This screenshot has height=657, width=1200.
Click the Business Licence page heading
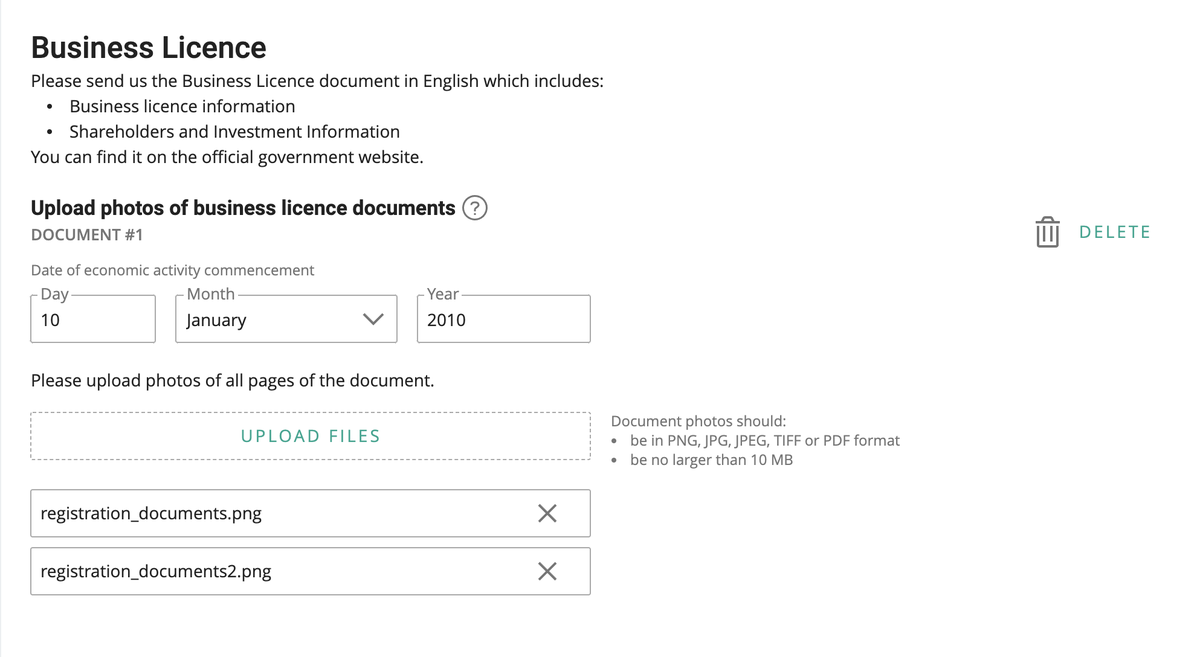coord(149,48)
